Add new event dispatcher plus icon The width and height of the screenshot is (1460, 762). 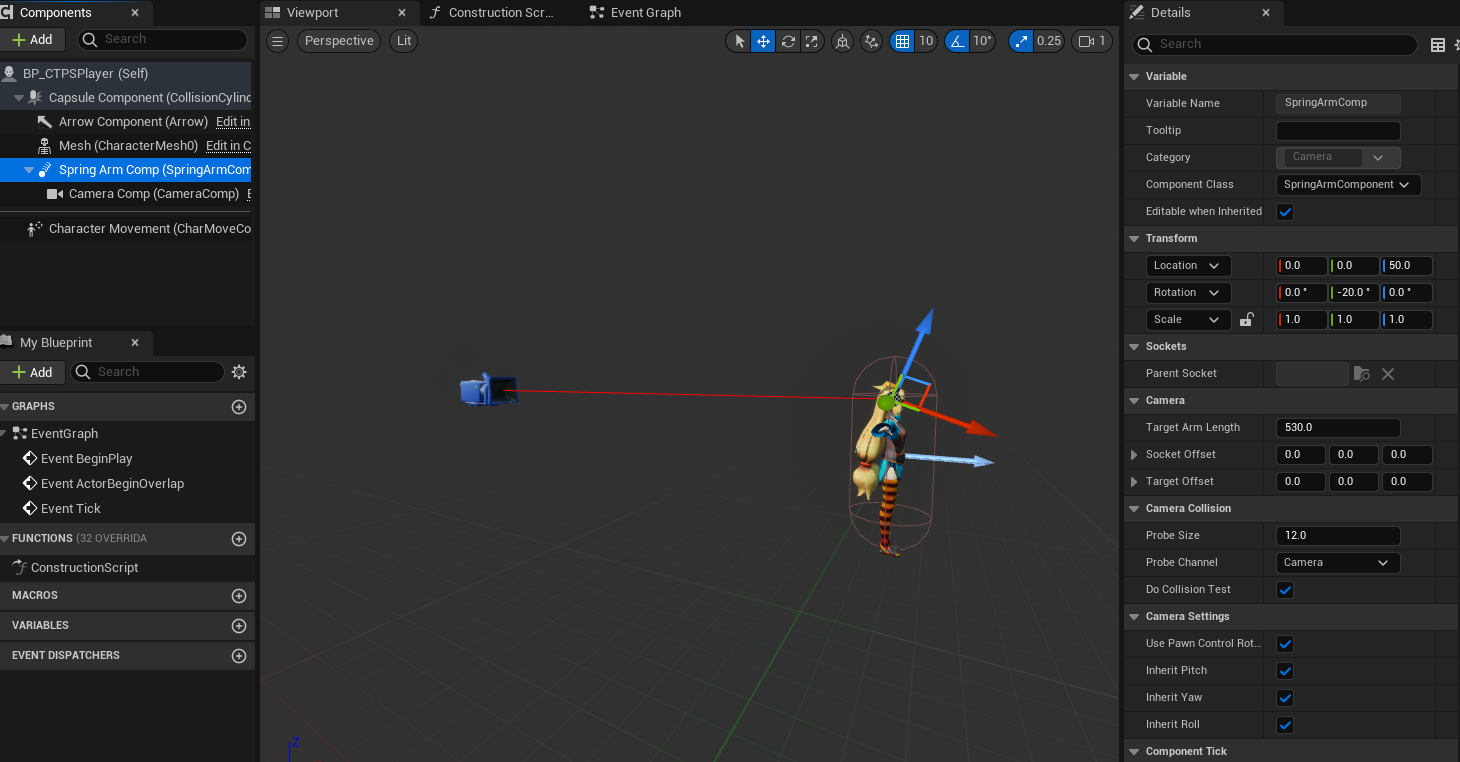tap(239, 656)
